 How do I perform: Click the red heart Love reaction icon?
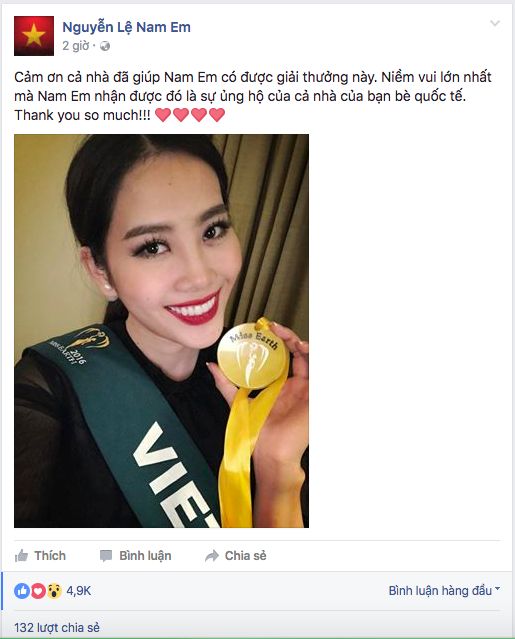38,591
